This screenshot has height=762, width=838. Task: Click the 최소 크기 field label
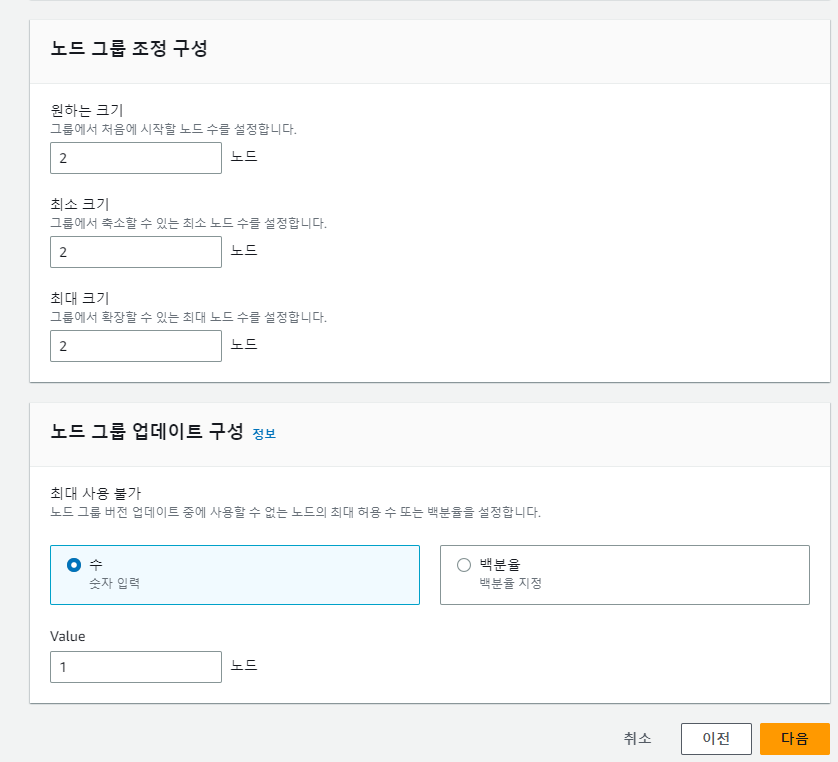(79, 204)
